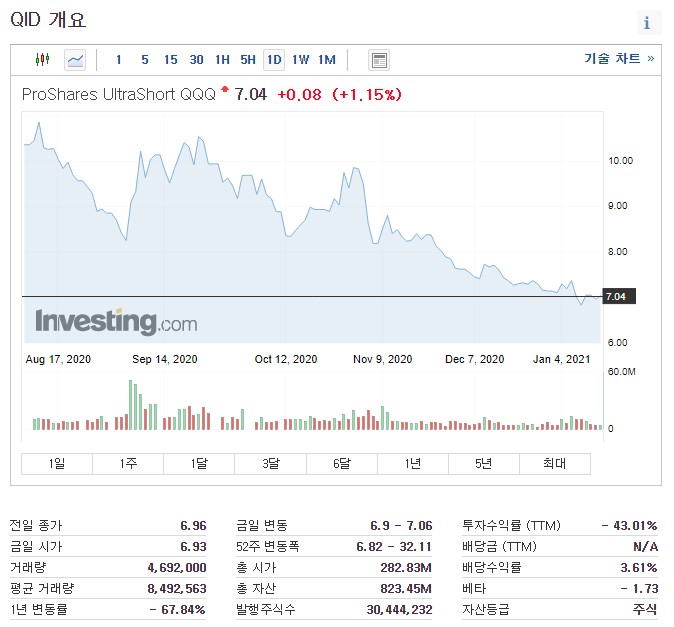Click the Sep 14, 2020 axis label
The image size is (674, 627).
click(165, 359)
